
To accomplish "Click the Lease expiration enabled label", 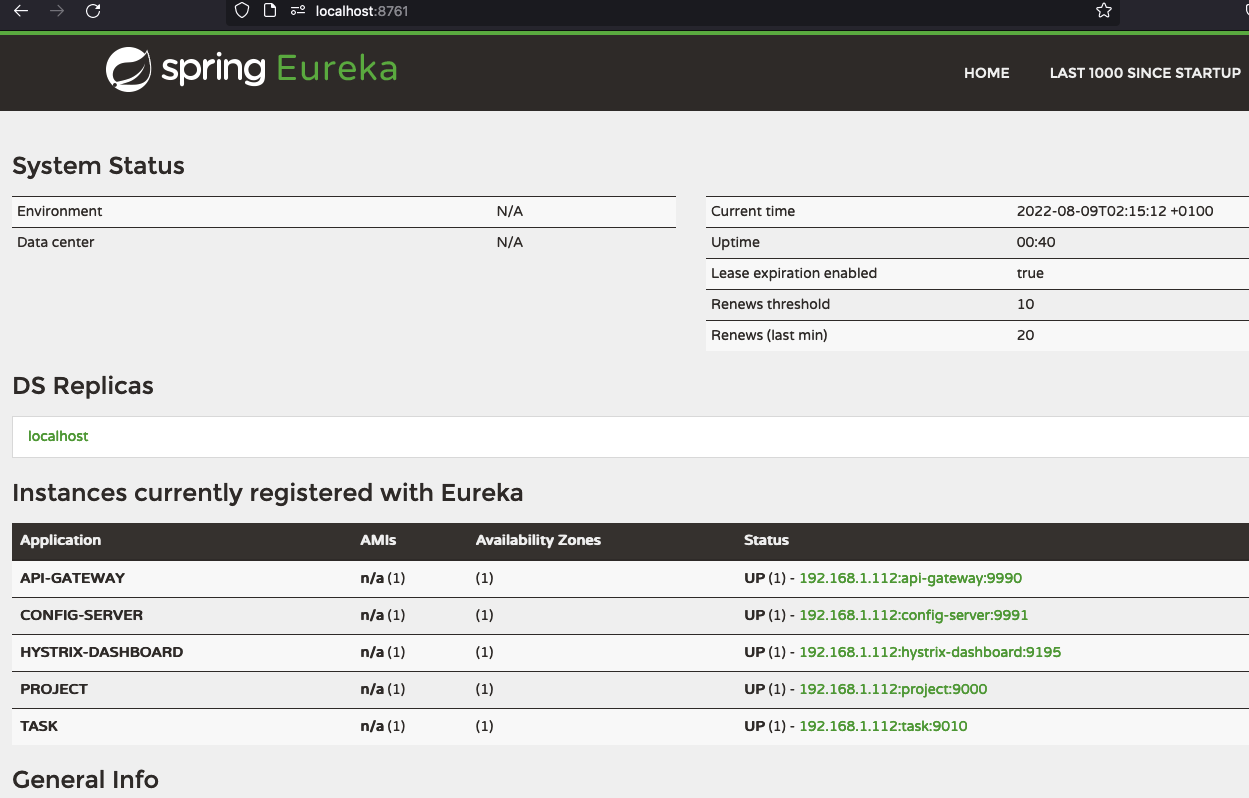I will pos(794,273).
